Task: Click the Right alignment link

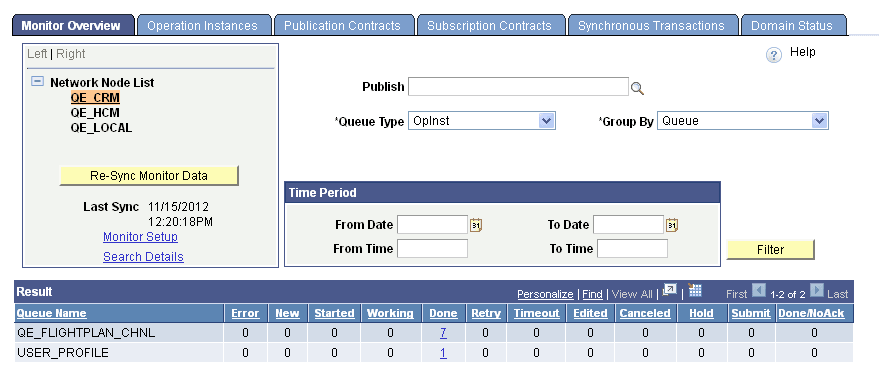Action: point(71,54)
